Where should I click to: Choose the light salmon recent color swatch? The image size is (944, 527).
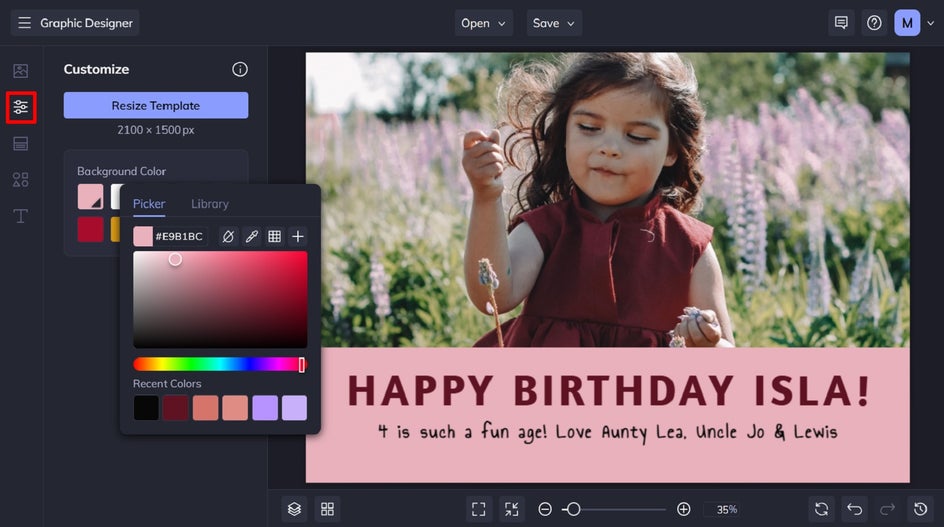[x=235, y=408]
